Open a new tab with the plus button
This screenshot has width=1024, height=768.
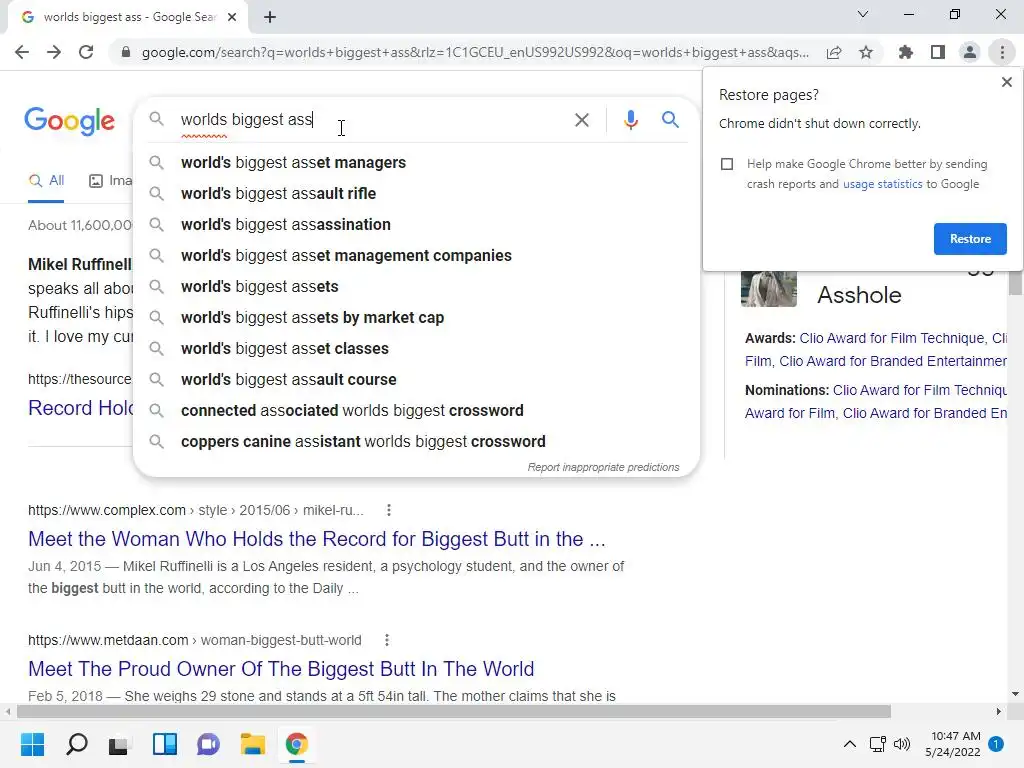click(x=270, y=17)
